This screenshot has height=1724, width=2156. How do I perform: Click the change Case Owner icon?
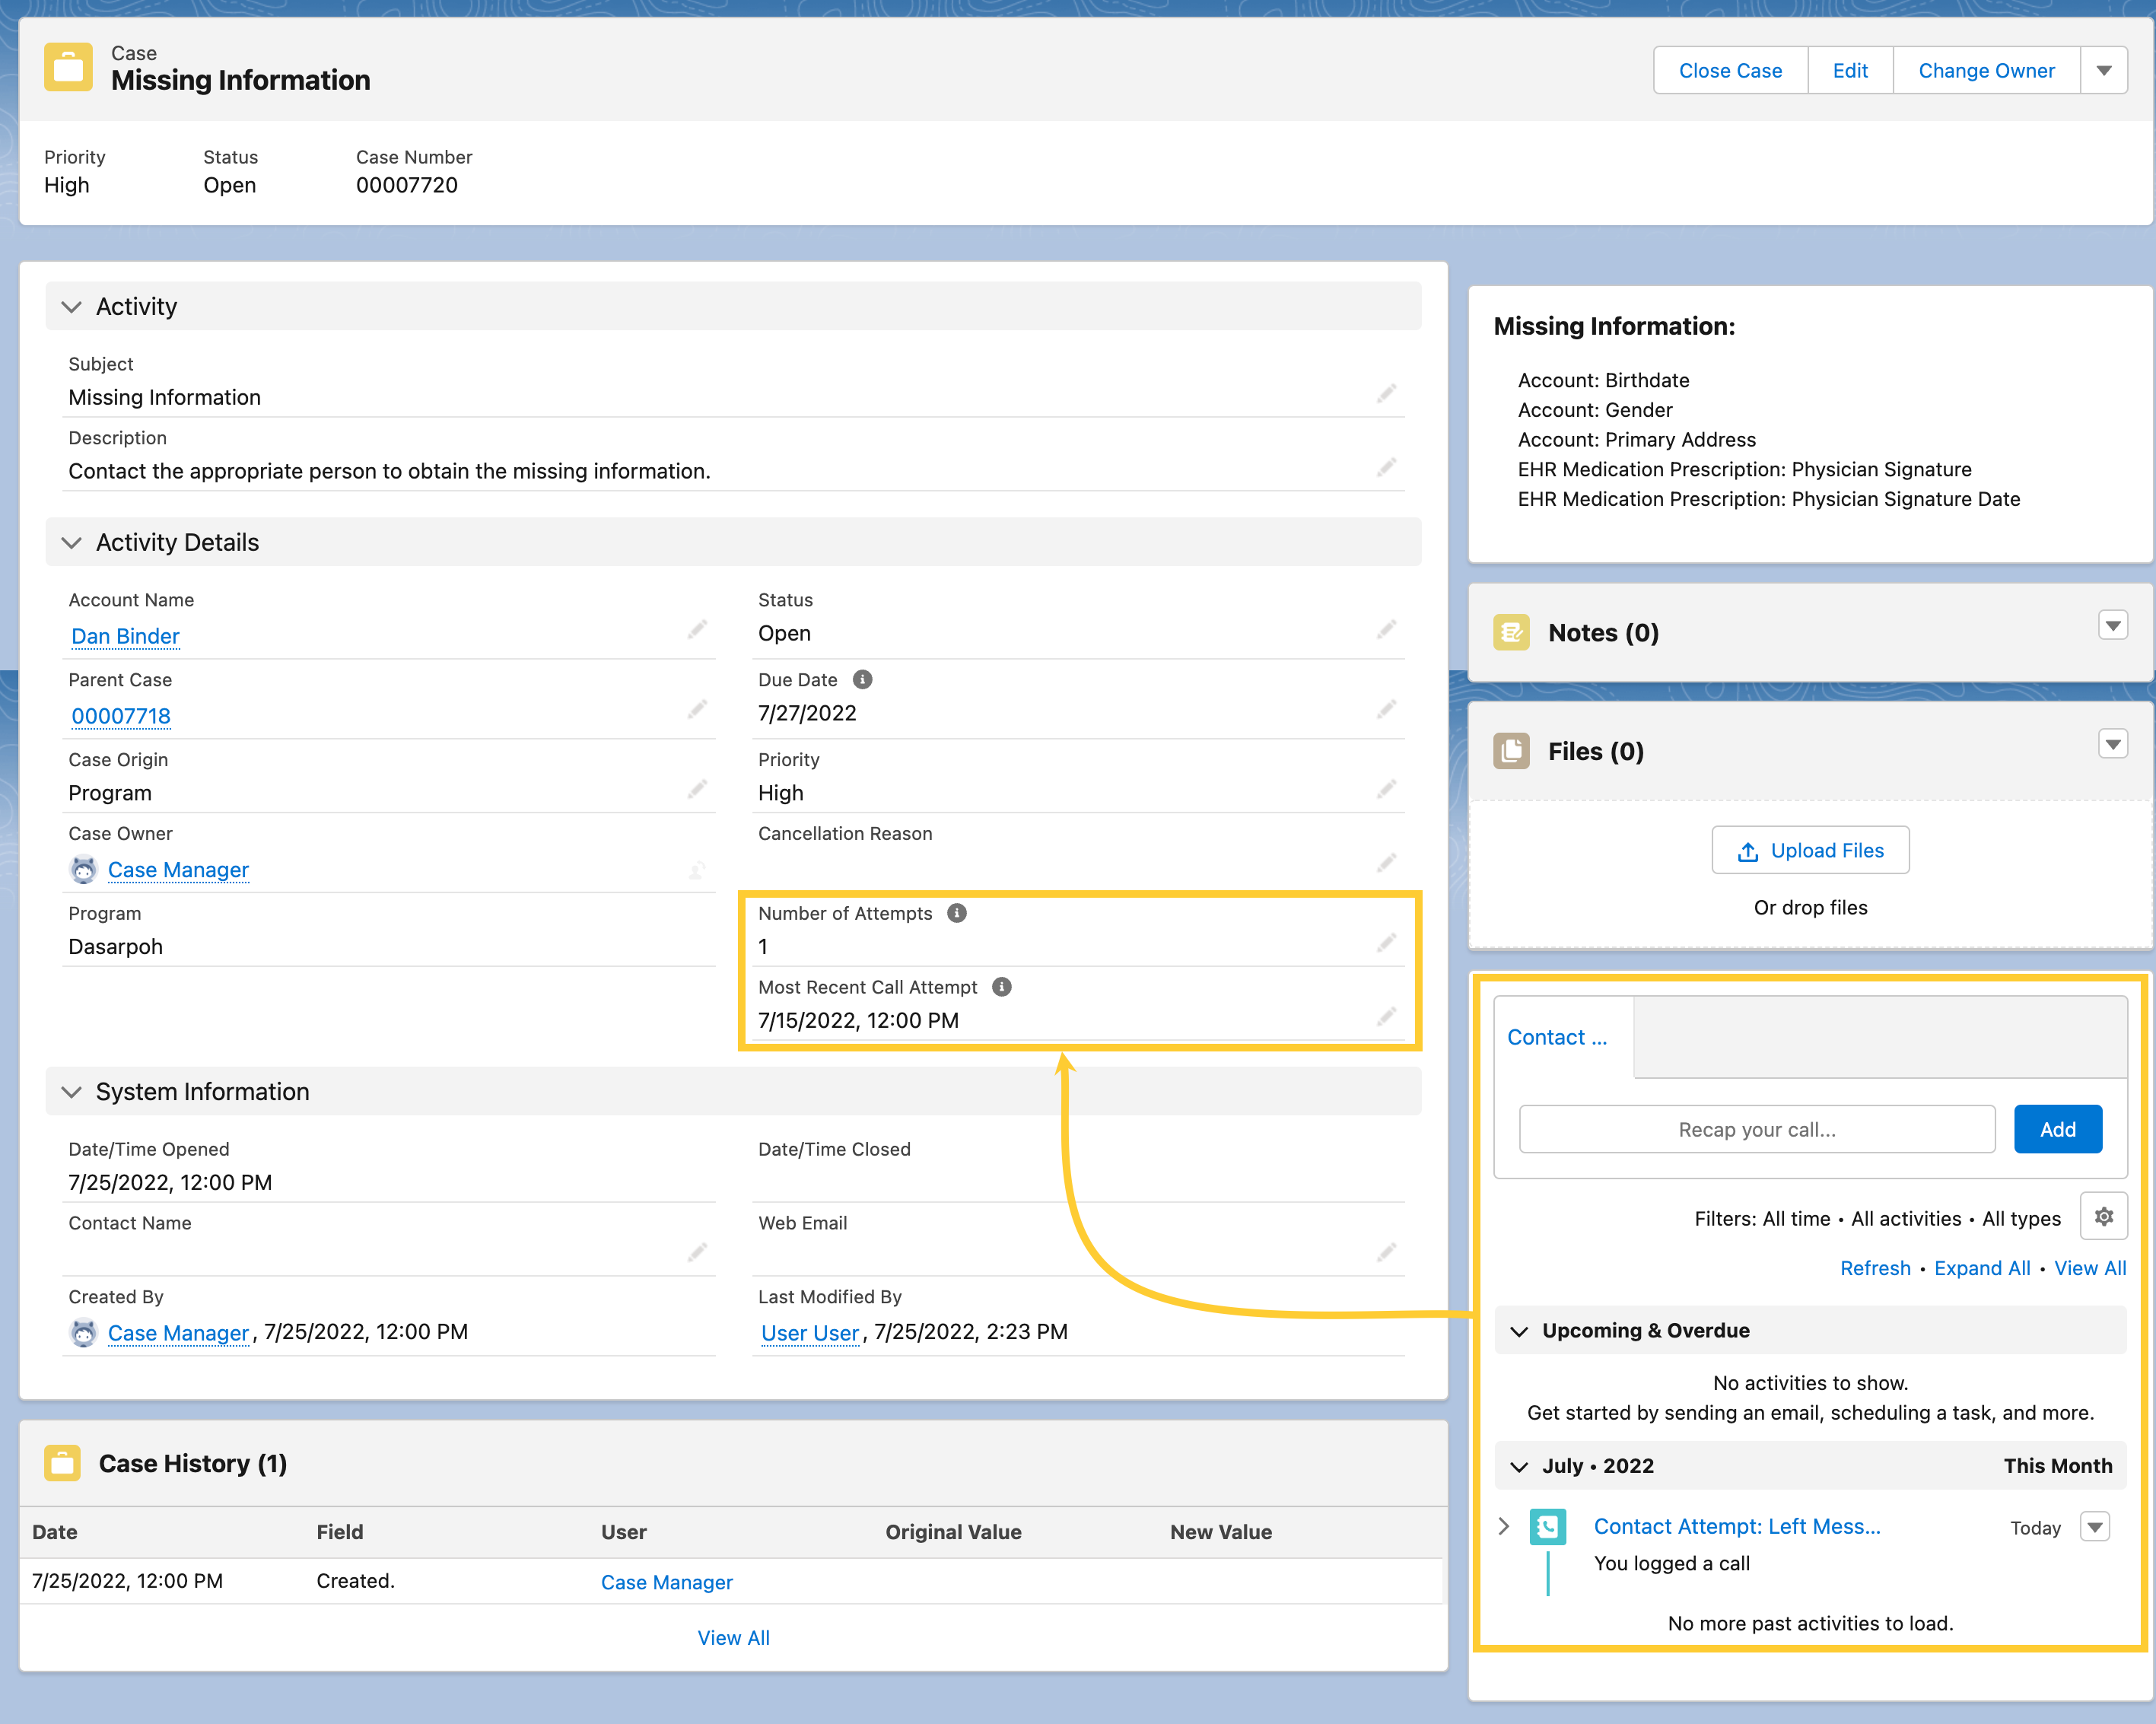[x=697, y=870]
